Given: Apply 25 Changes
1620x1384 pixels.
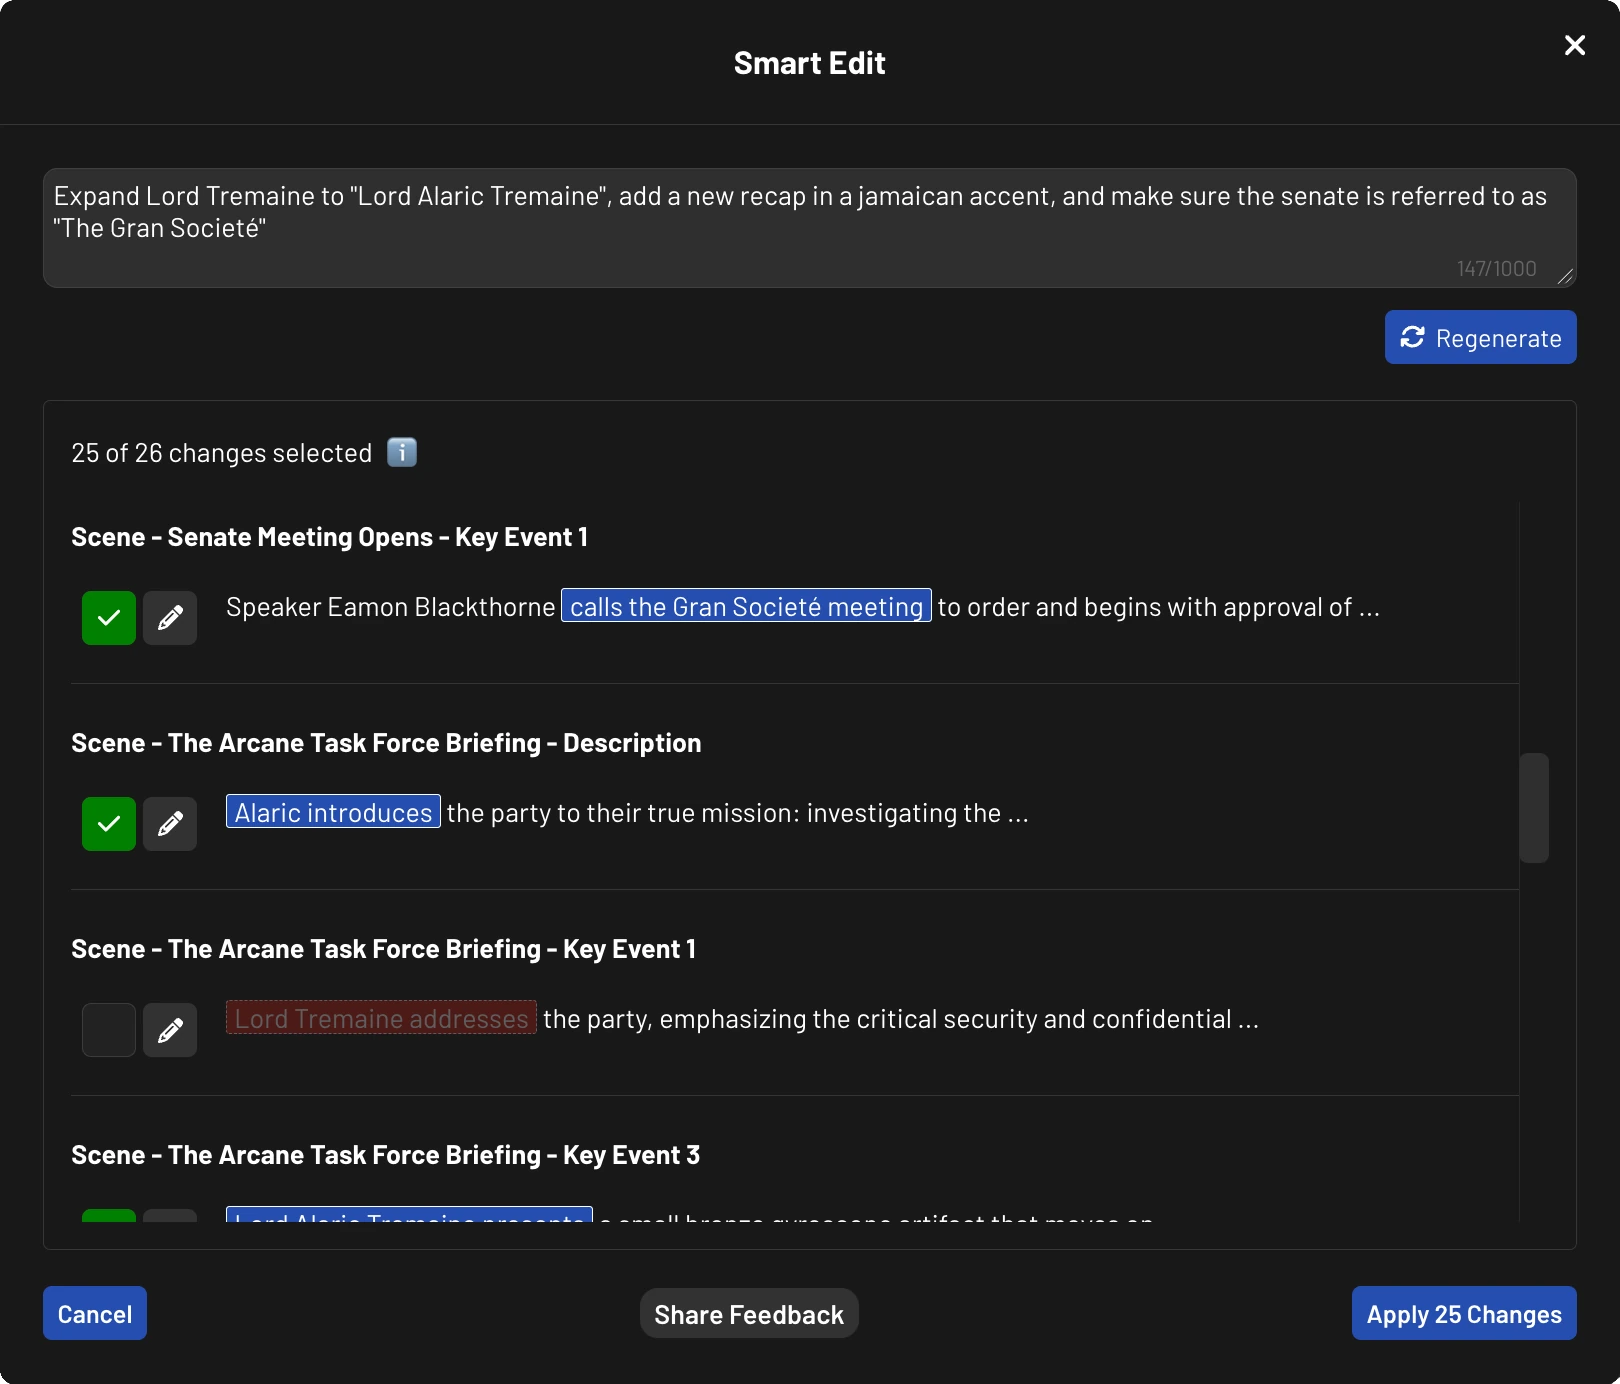Looking at the screenshot, I should (1463, 1313).
